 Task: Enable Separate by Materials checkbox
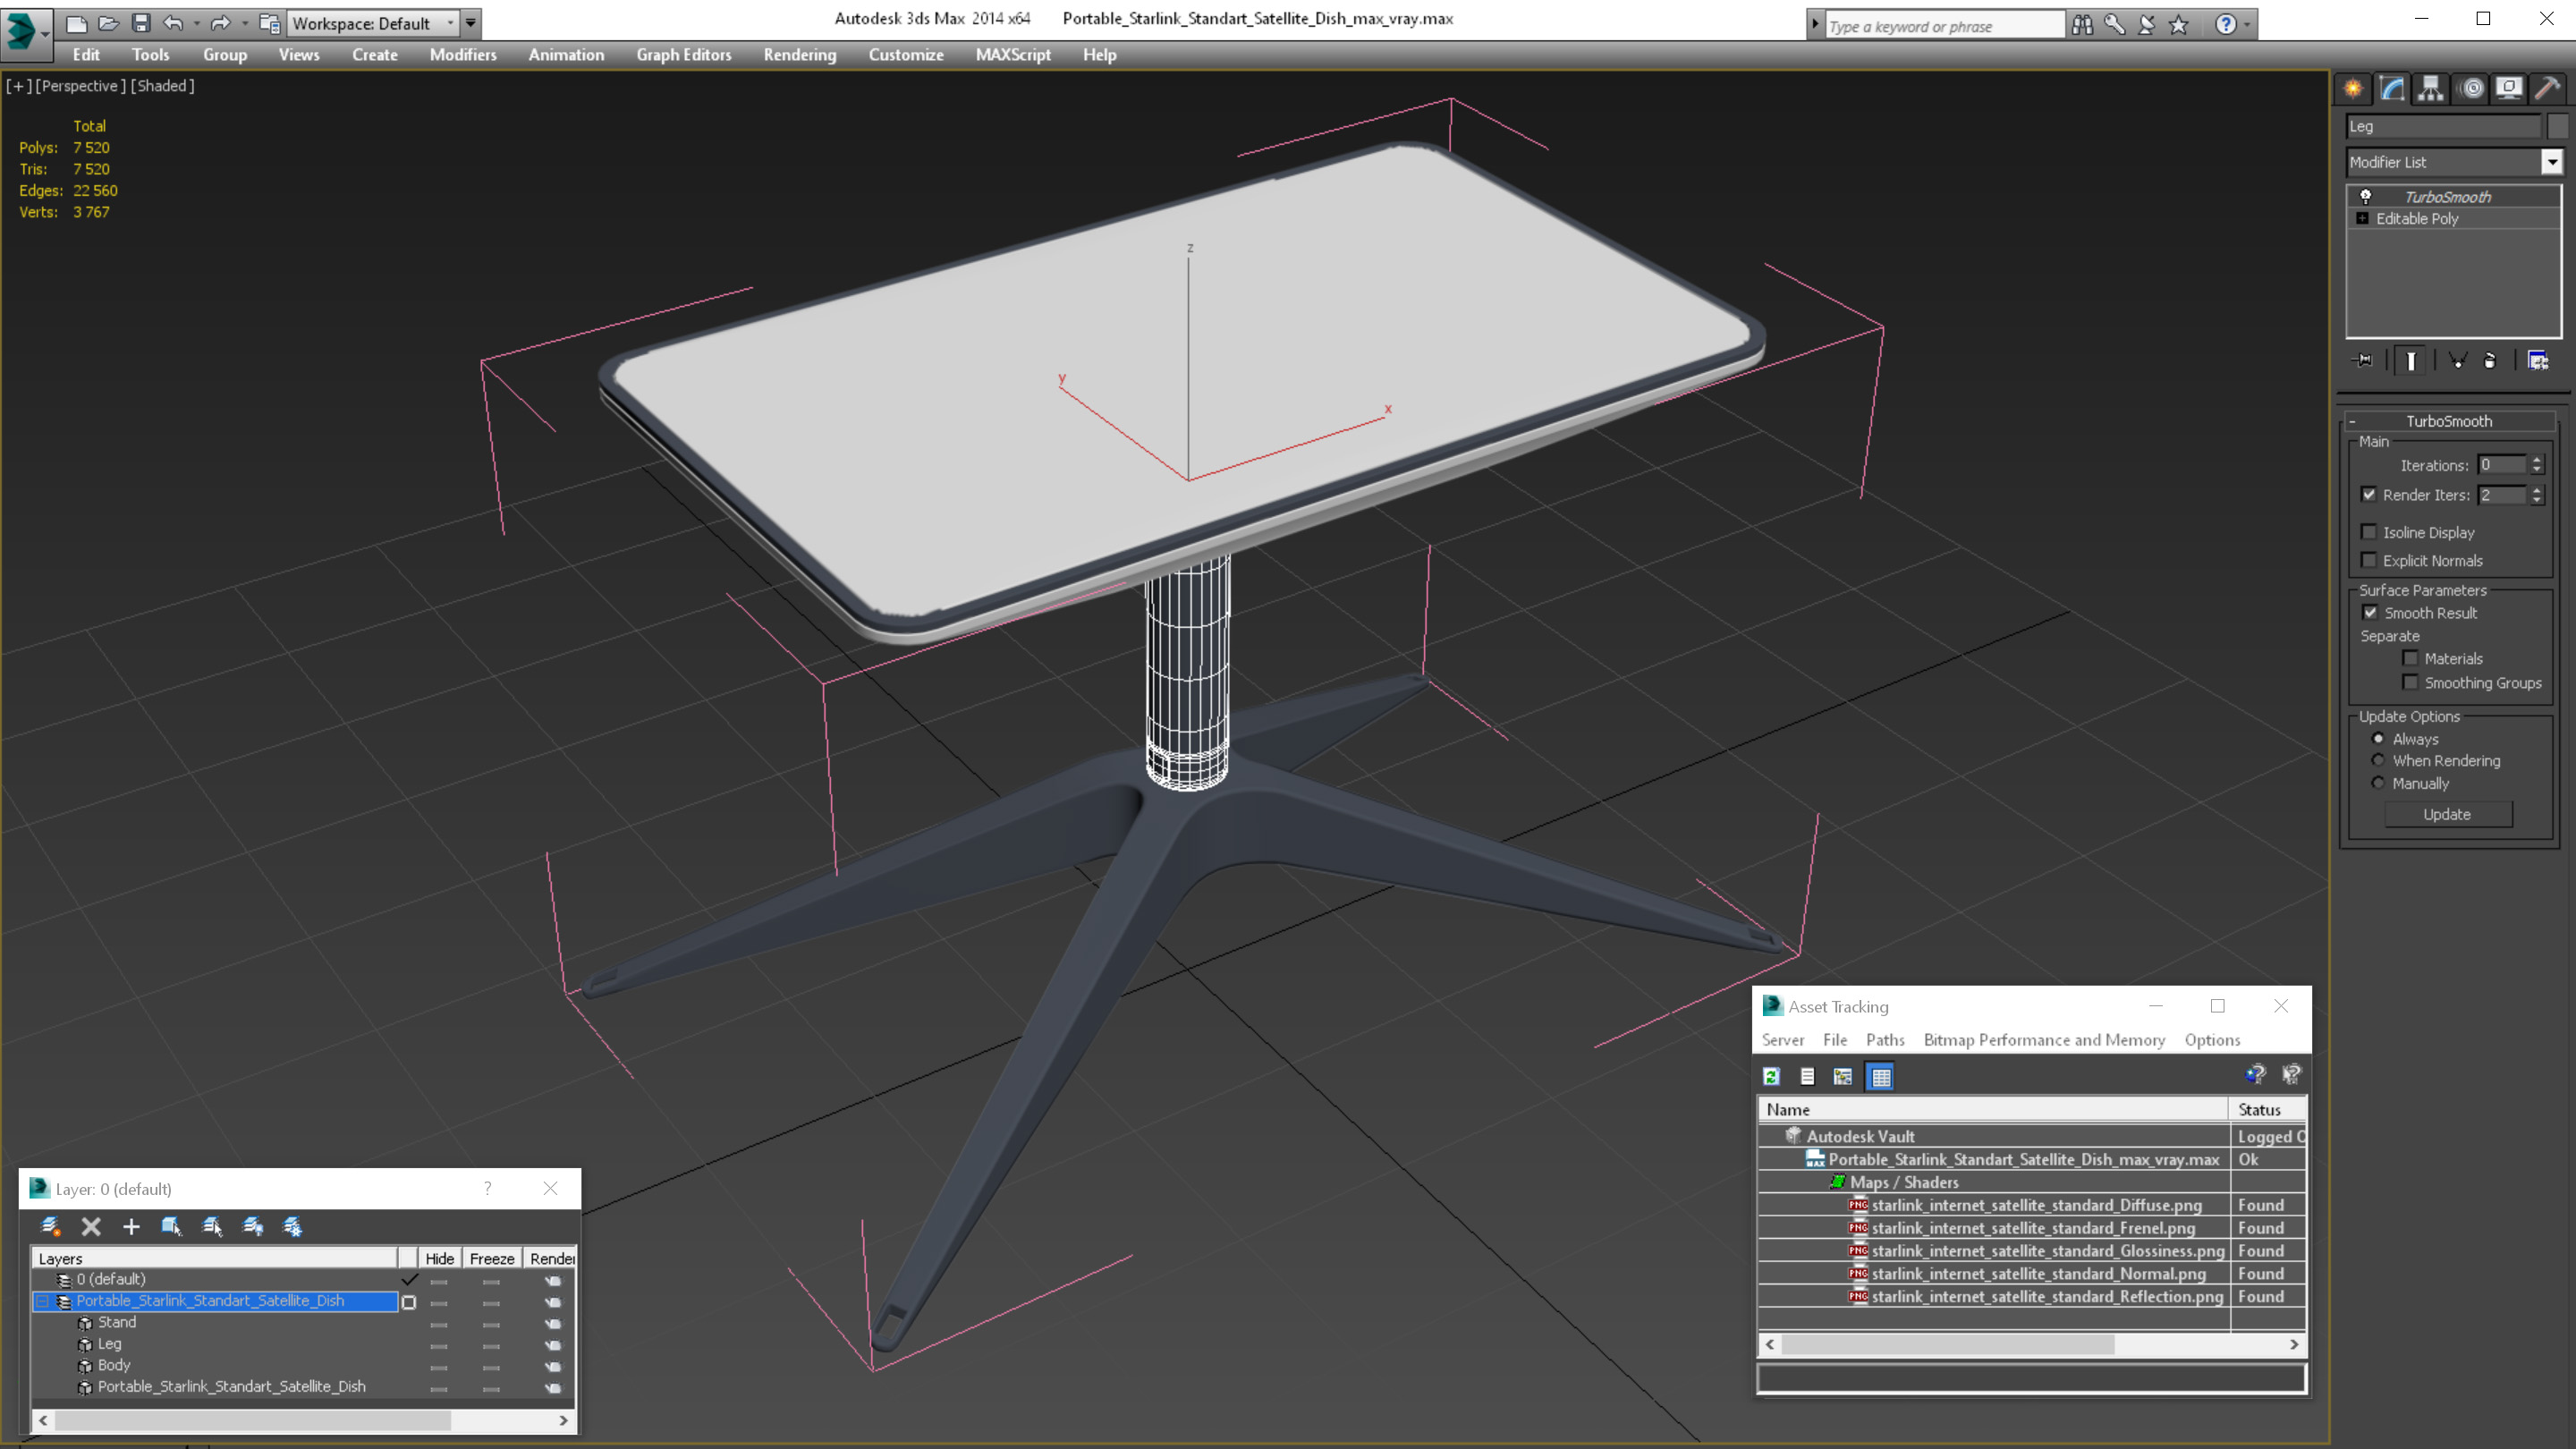coord(2410,658)
